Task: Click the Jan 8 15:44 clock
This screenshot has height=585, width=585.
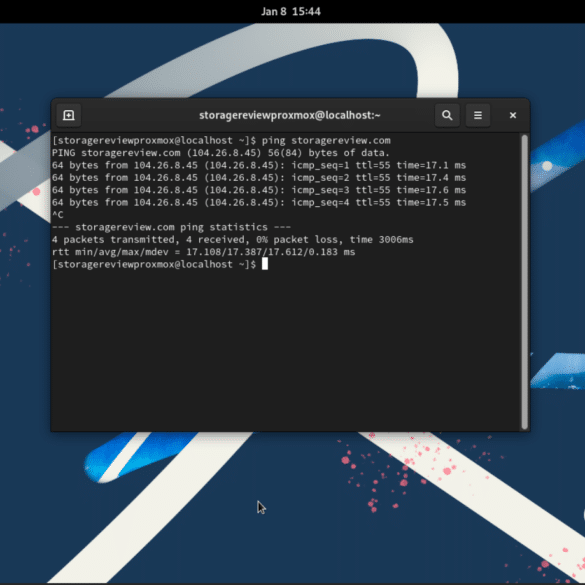Action: pos(291,12)
